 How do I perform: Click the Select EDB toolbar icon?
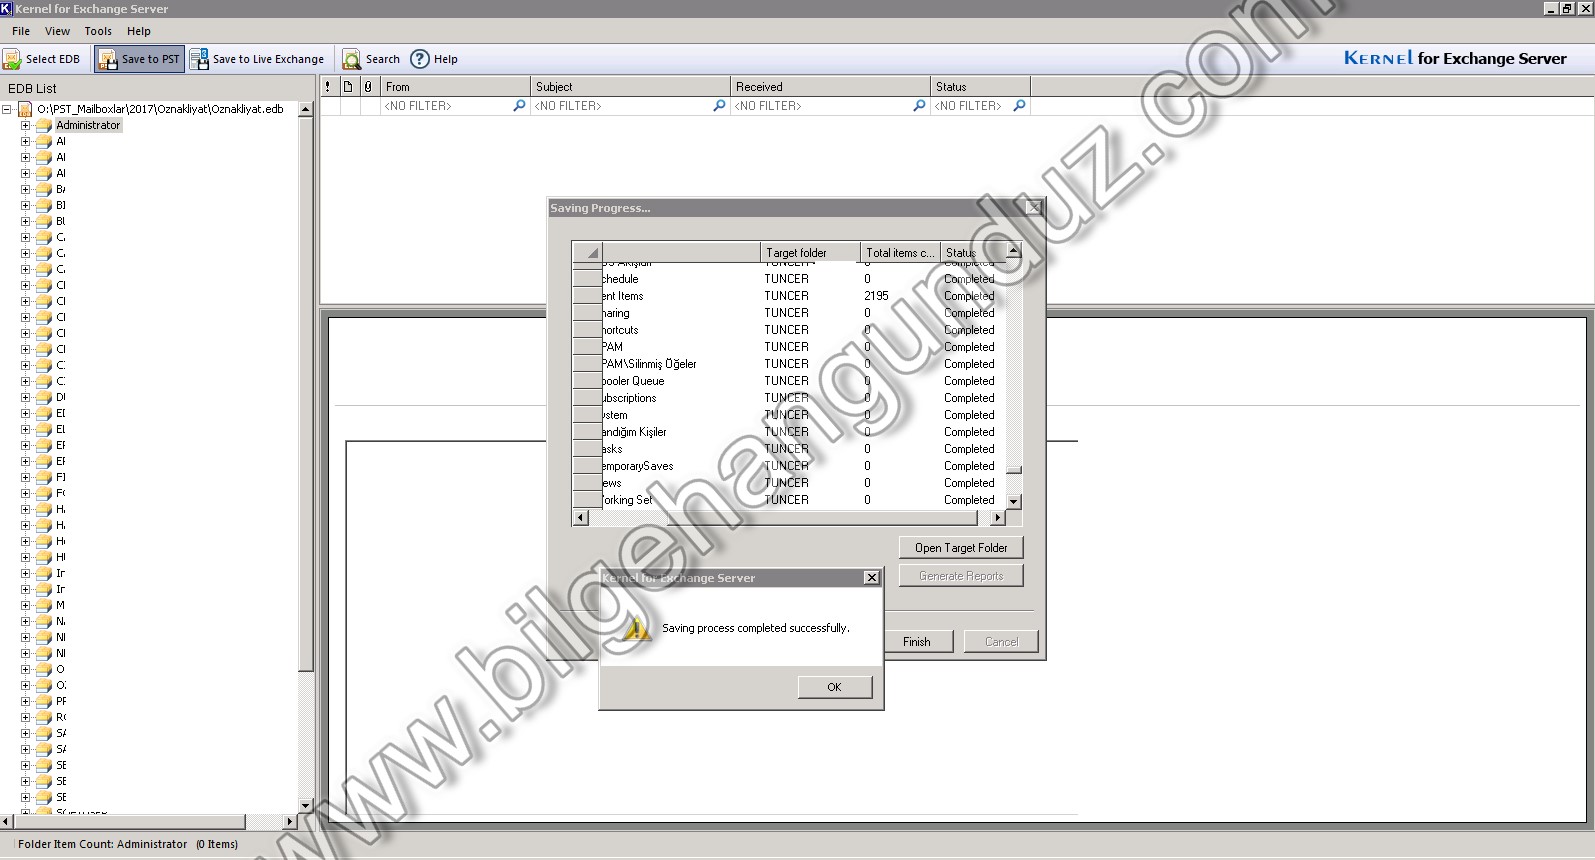(x=12, y=60)
